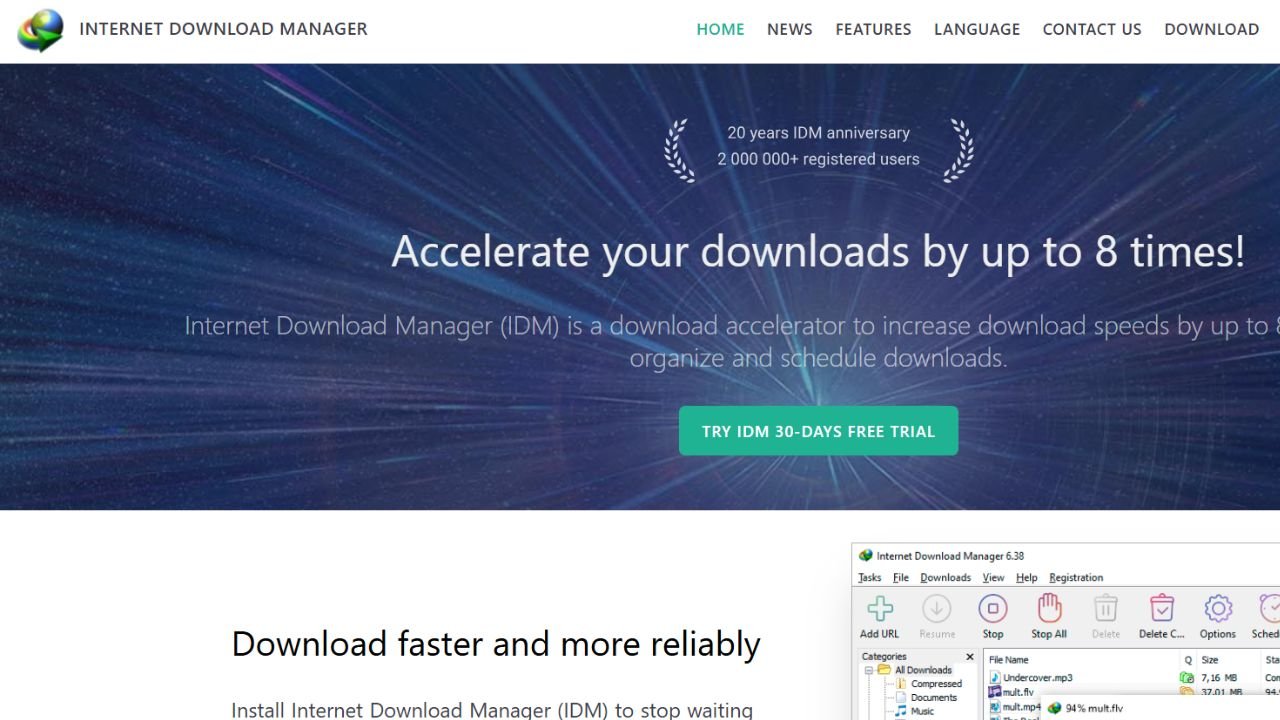
Task: Click the 20 years IDM anniversary text
Action: click(x=818, y=133)
